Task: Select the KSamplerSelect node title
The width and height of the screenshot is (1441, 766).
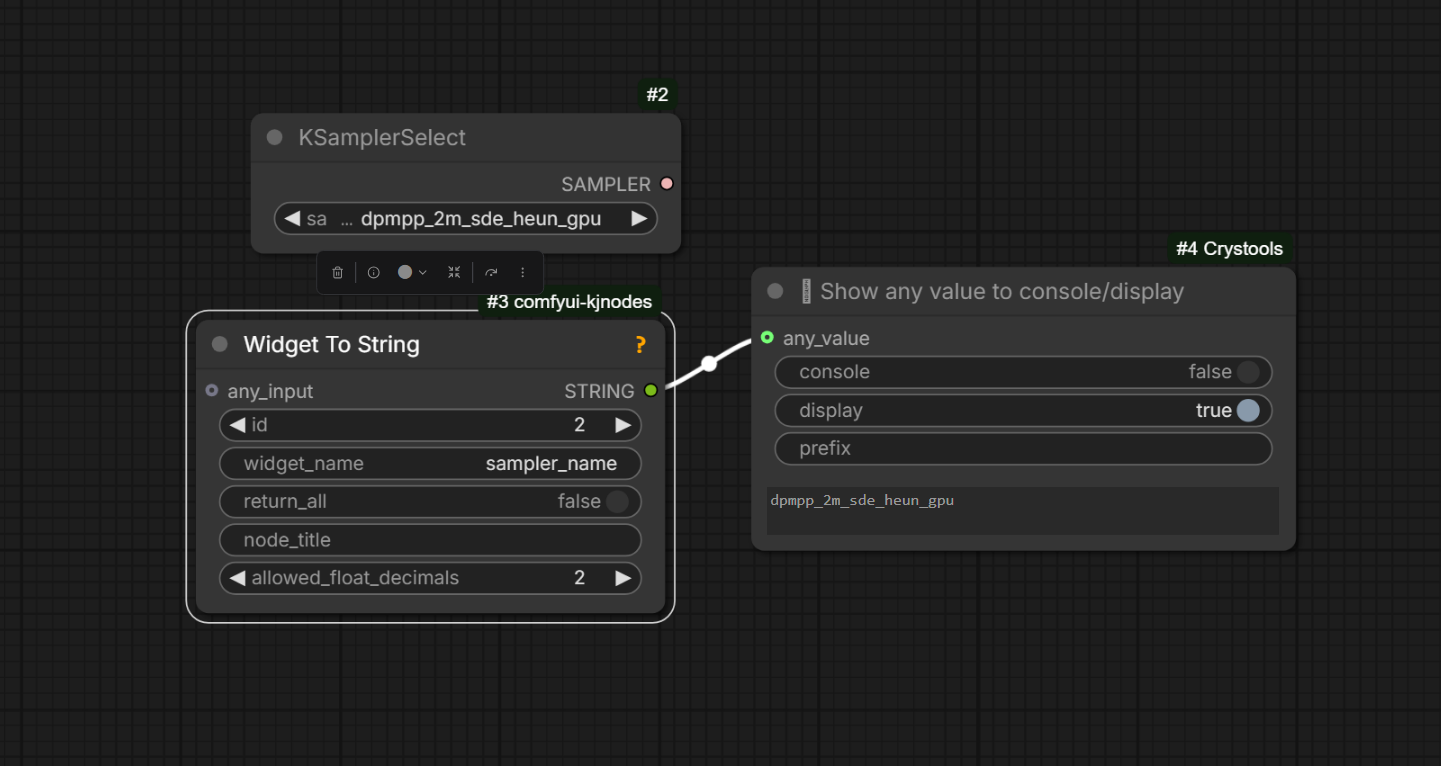Action: pos(382,138)
